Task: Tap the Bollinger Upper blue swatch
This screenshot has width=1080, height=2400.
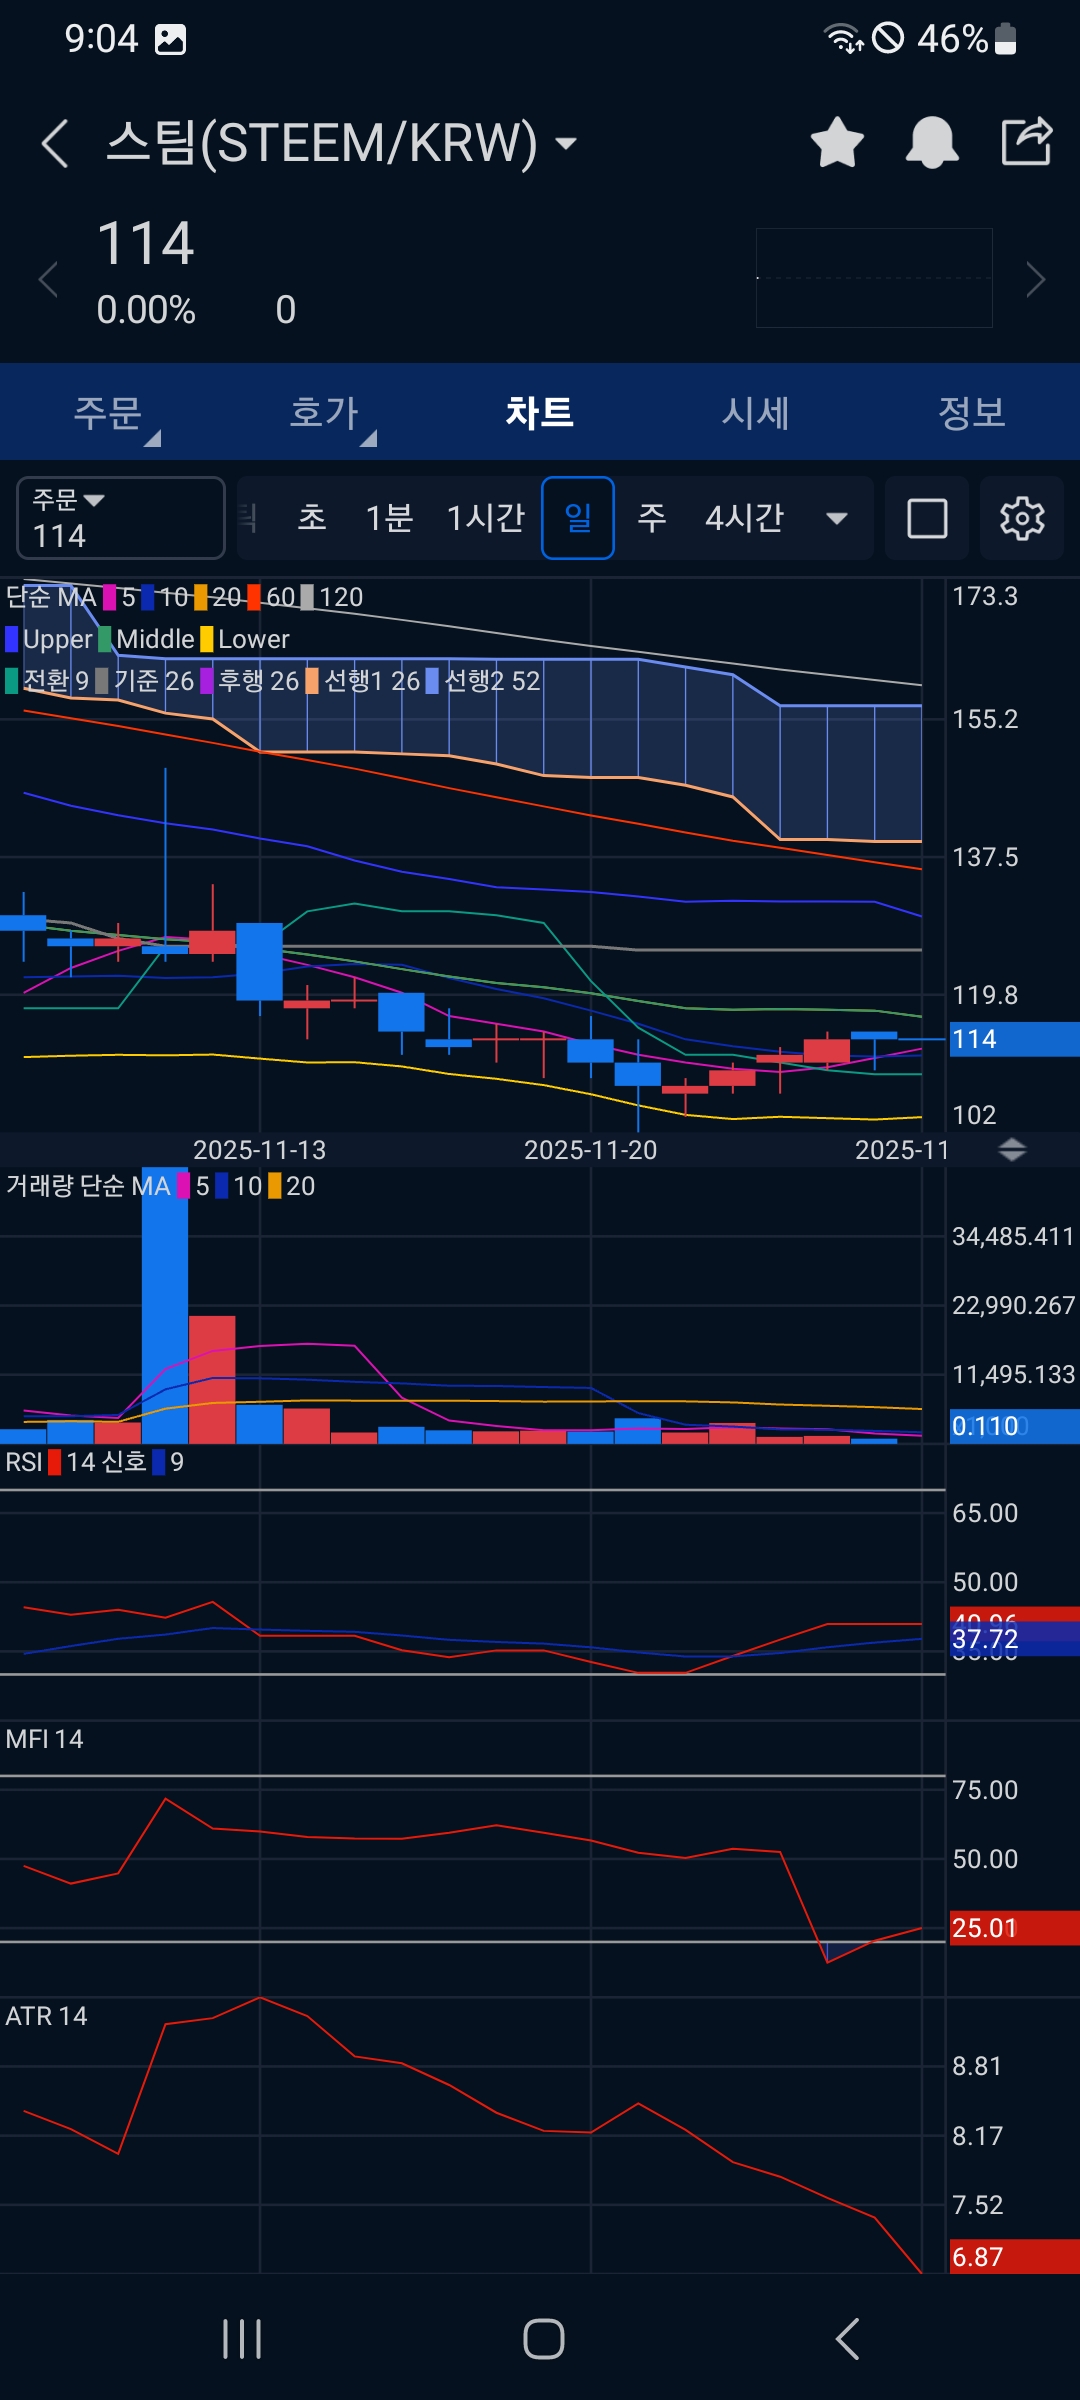Action: tap(12, 639)
